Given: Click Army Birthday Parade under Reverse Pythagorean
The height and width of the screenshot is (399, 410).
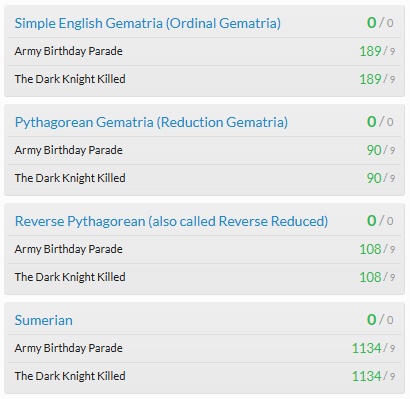Looking at the screenshot, I should coord(68,249).
